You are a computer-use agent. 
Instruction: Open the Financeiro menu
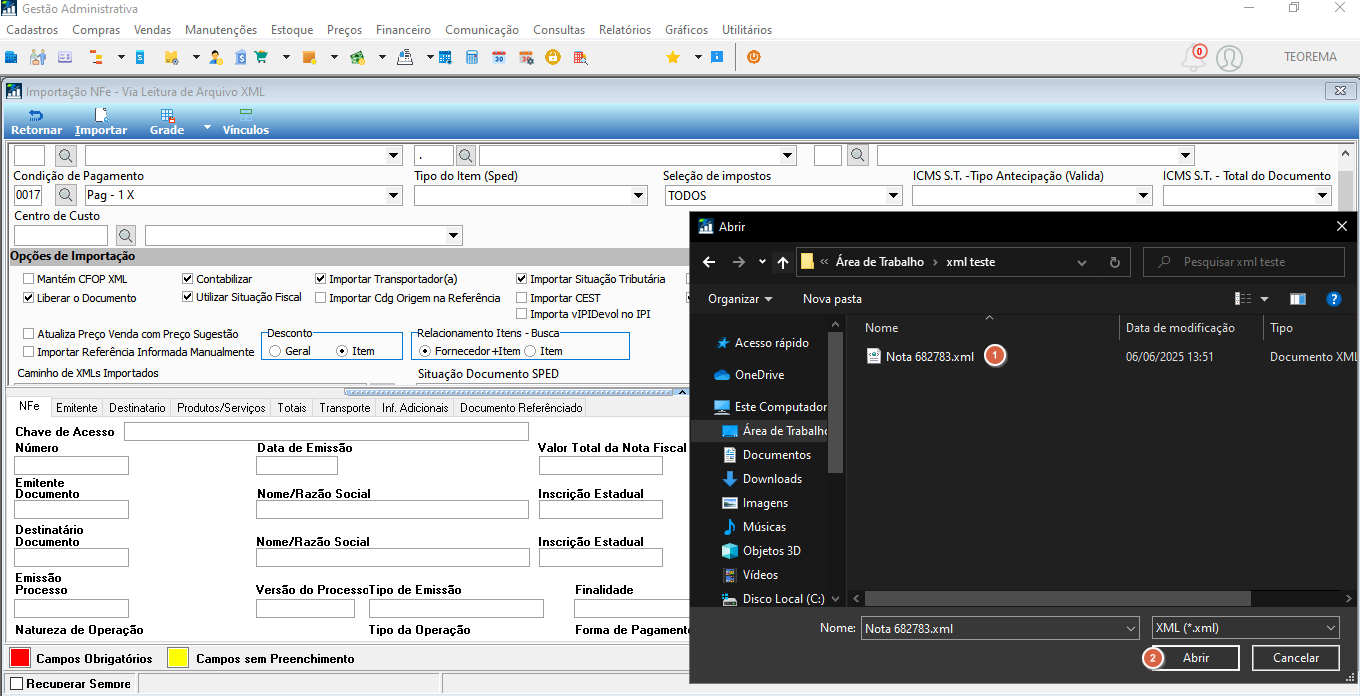click(x=403, y=30)
